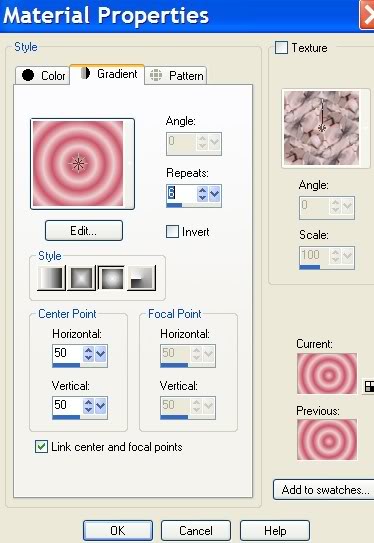Select the Radial gradient style icon
This screenshot has width=374, height=543.
click(x=141, y=278)
